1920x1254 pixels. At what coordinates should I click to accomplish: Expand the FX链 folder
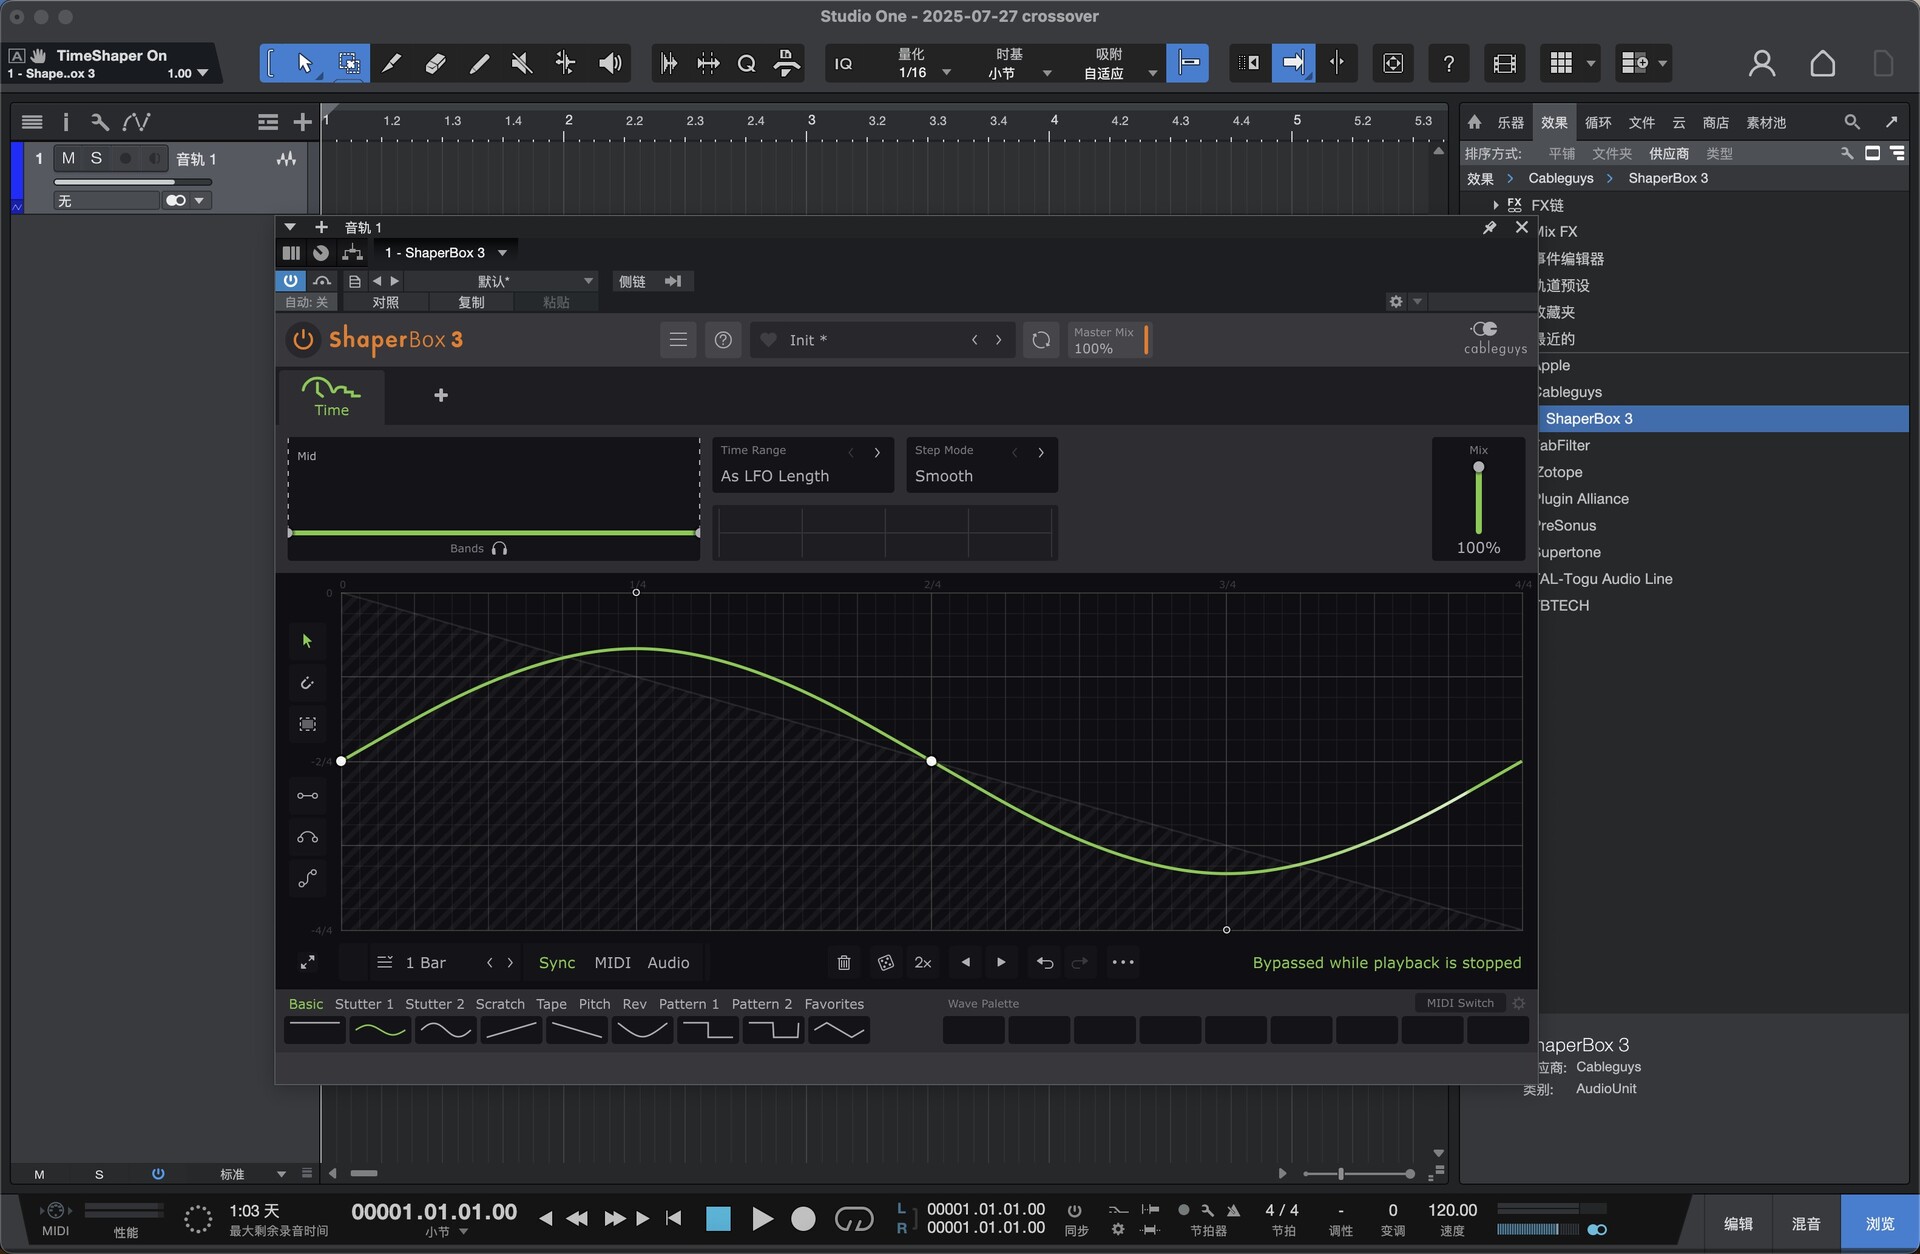coord(1496,205)
